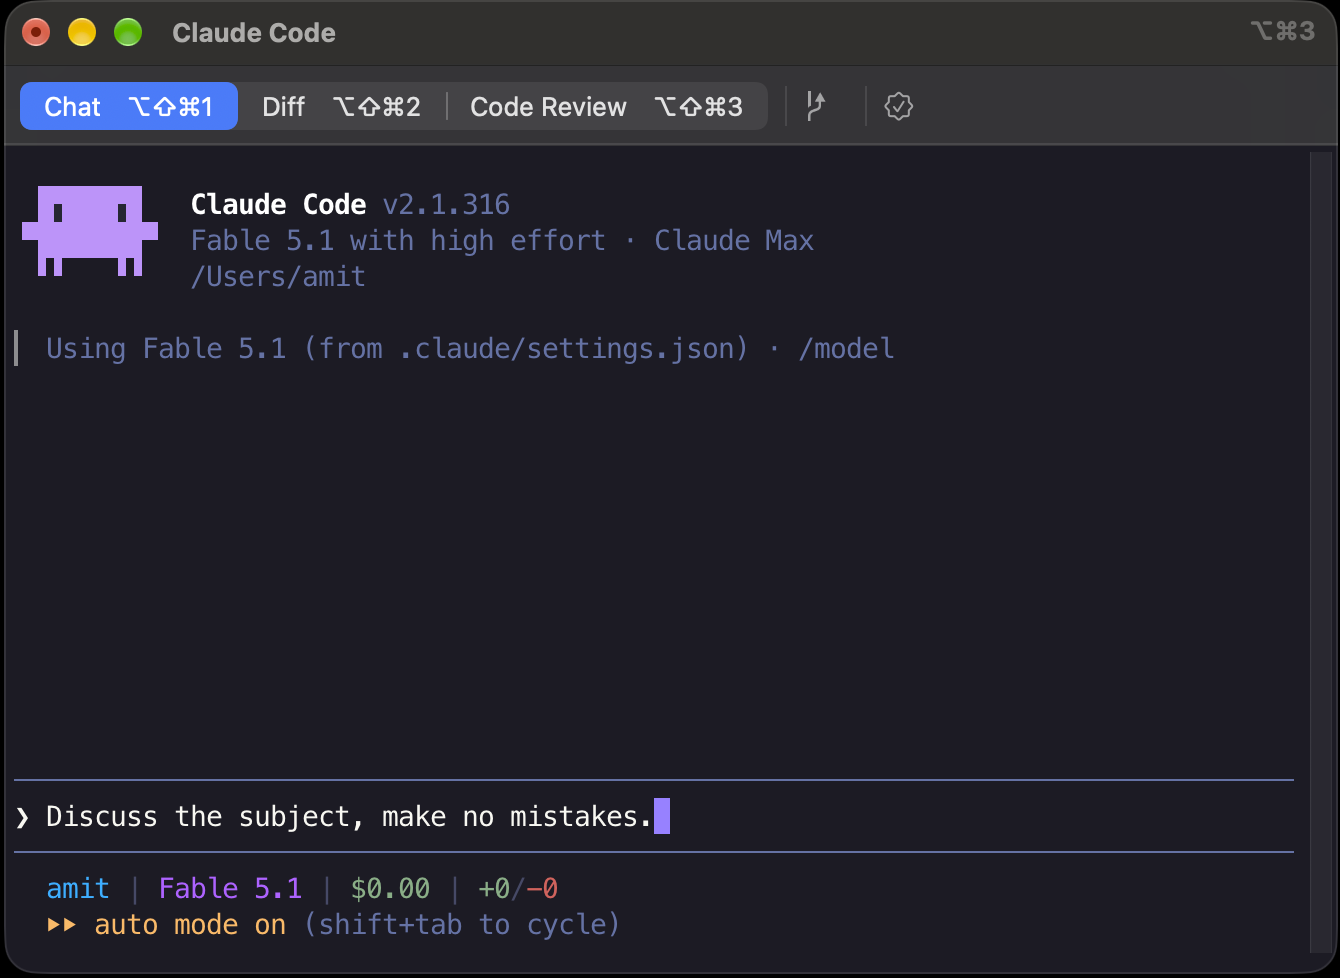Image resolution: width=1340 pixels, height=978 pixels.
Task: Maximize the Claude Code window
Action: tap(128, 33)
